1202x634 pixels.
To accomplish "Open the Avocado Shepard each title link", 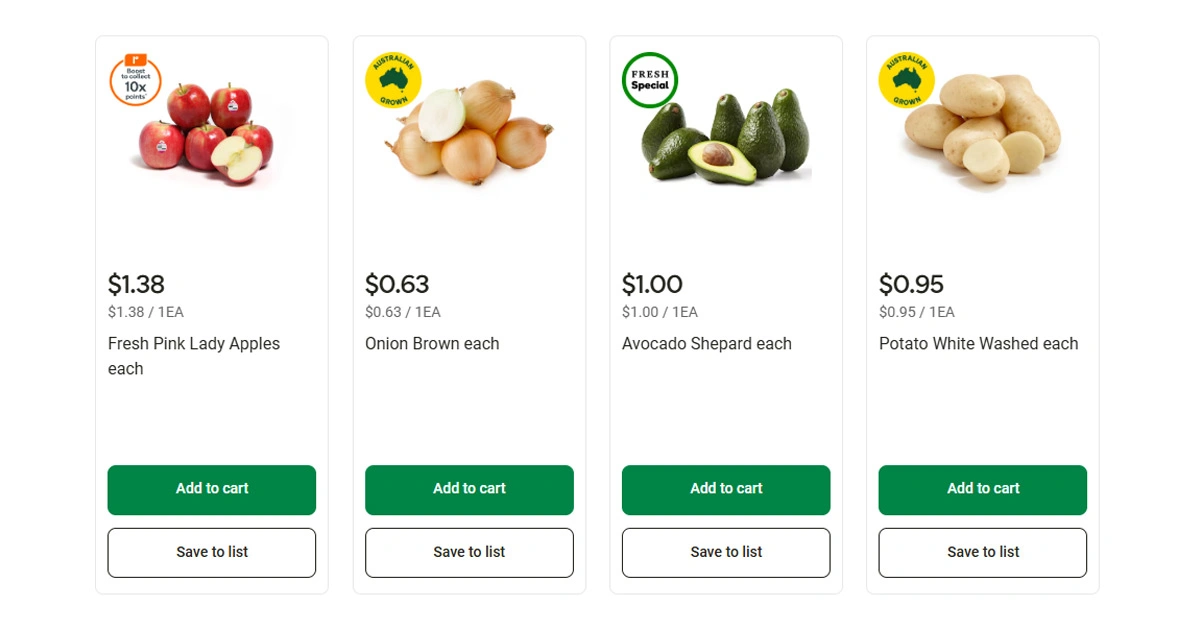I will tap(707, 344).
